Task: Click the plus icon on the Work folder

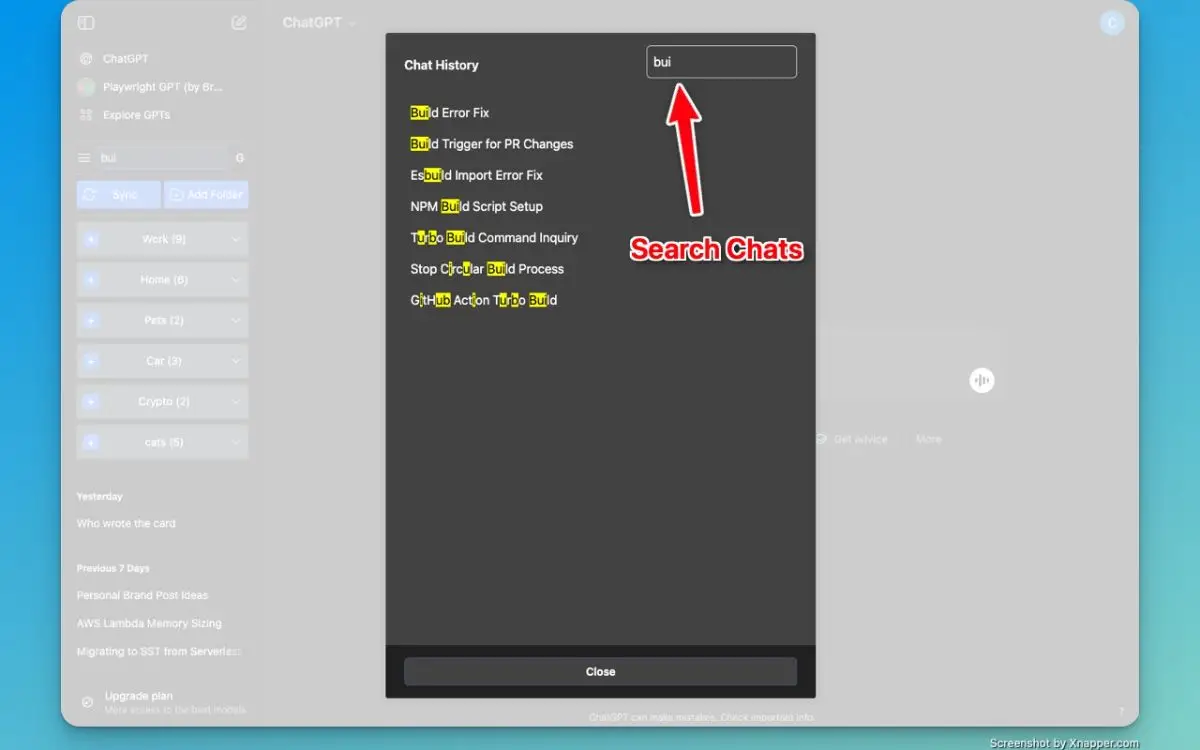Action: click(91, 240)
